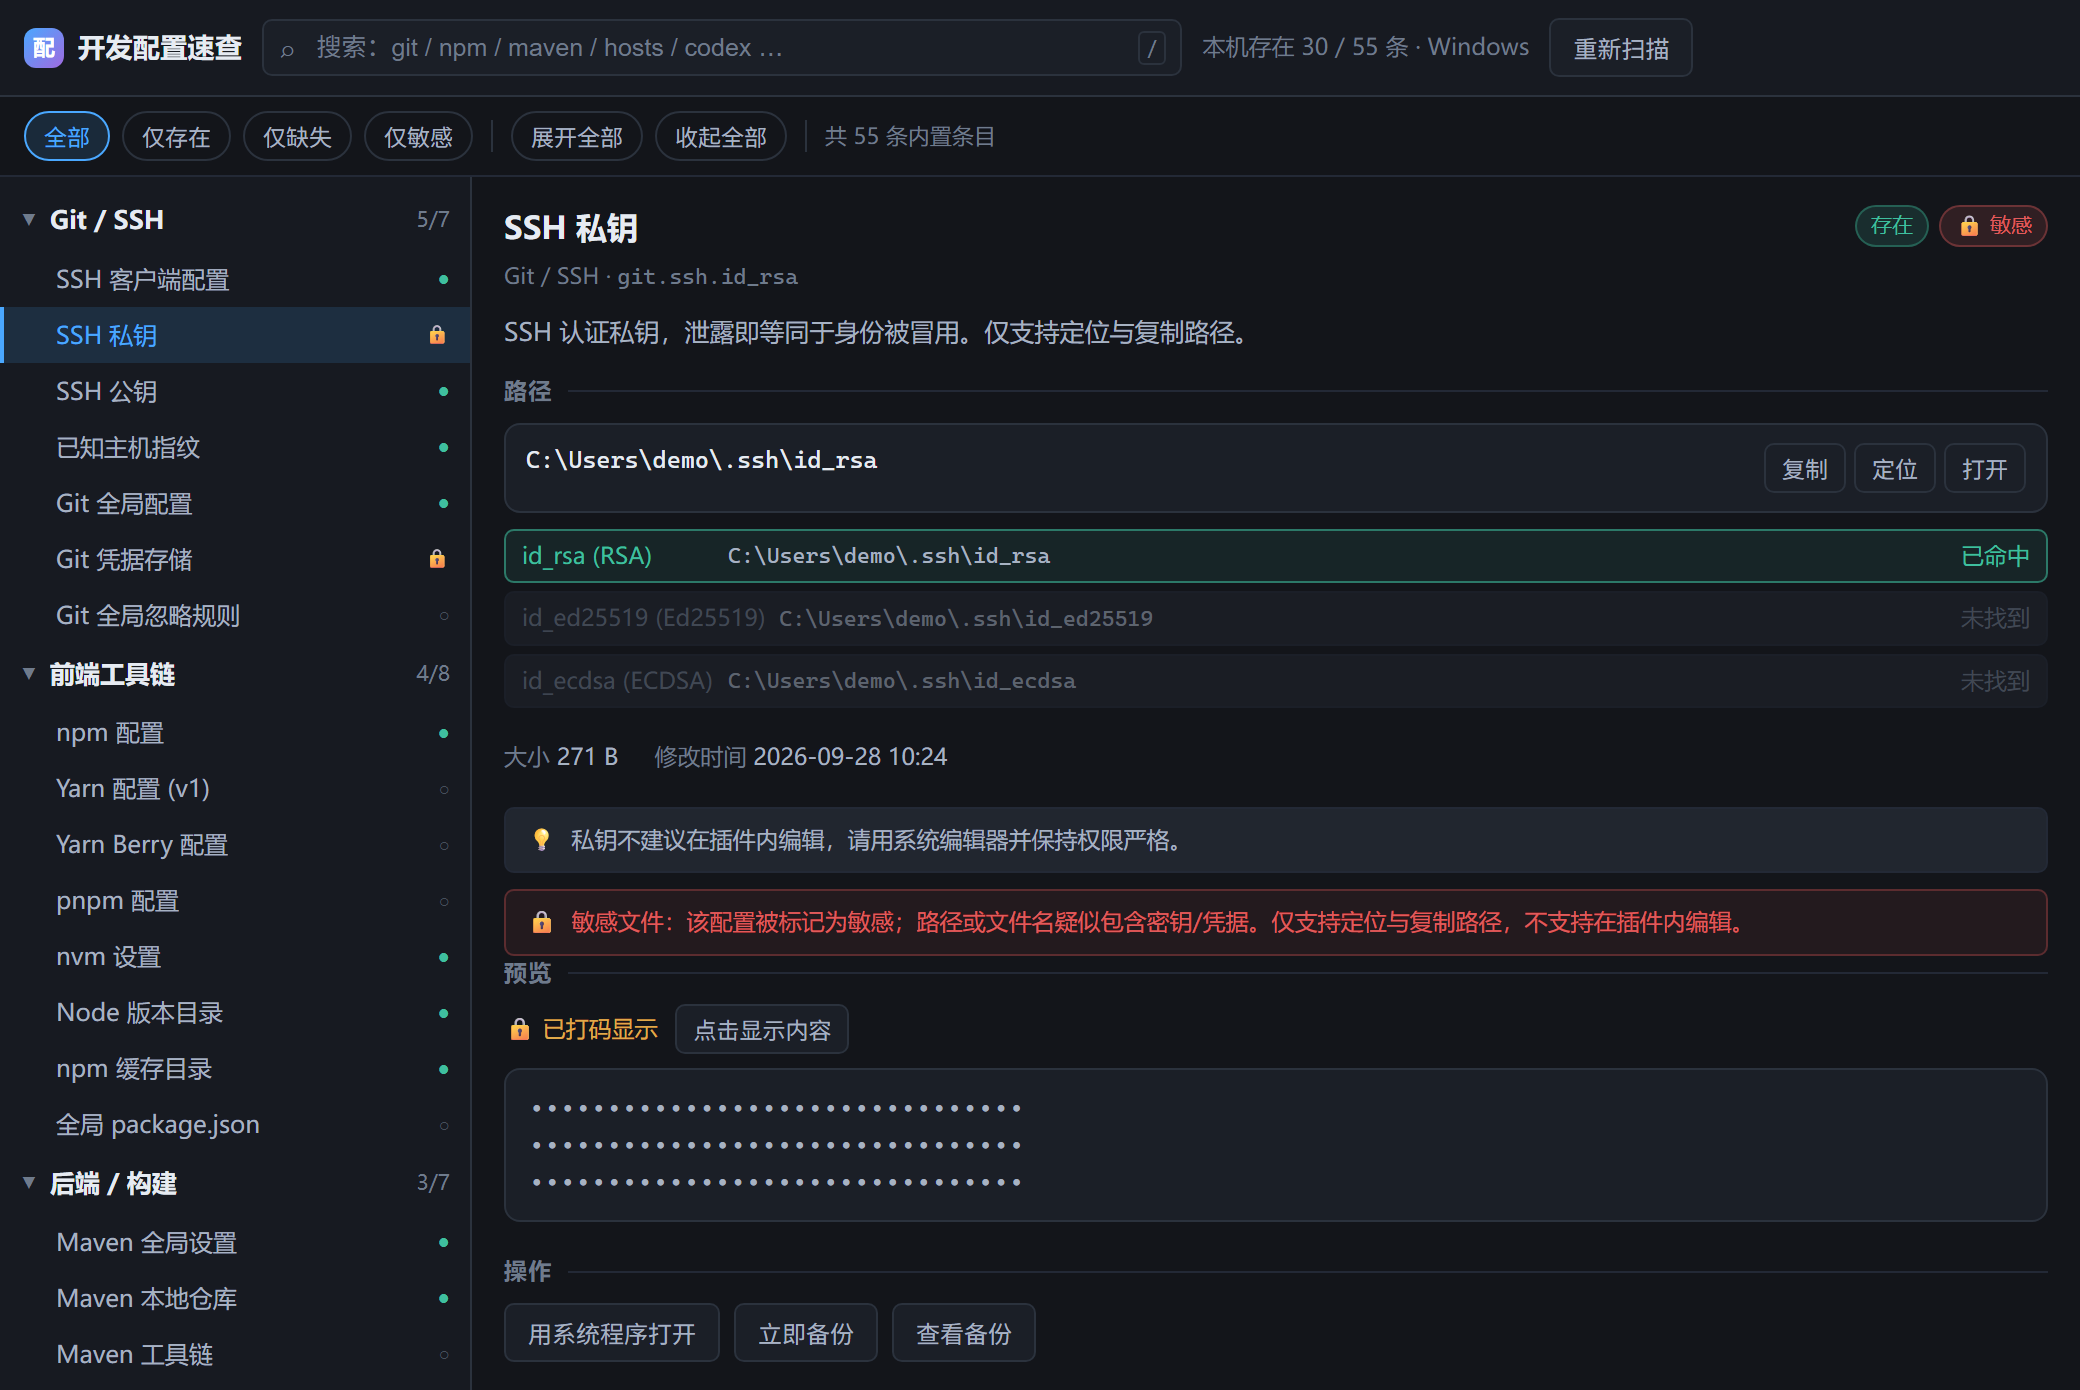The height and width of the screenshot is (1390, 2080).
Task: Click the lightbulb tip icon
Action: coord(541,840)
